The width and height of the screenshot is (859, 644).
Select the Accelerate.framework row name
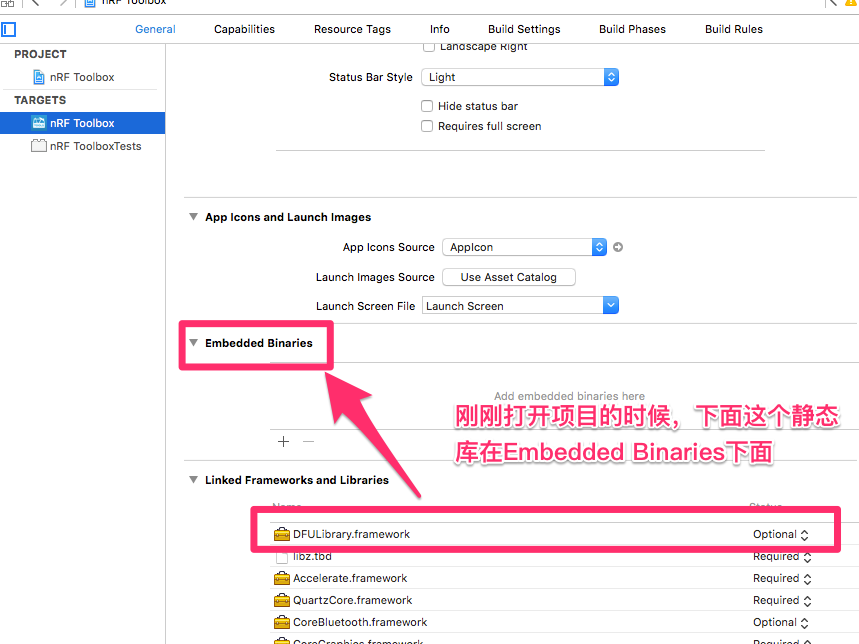coord(350,578)
